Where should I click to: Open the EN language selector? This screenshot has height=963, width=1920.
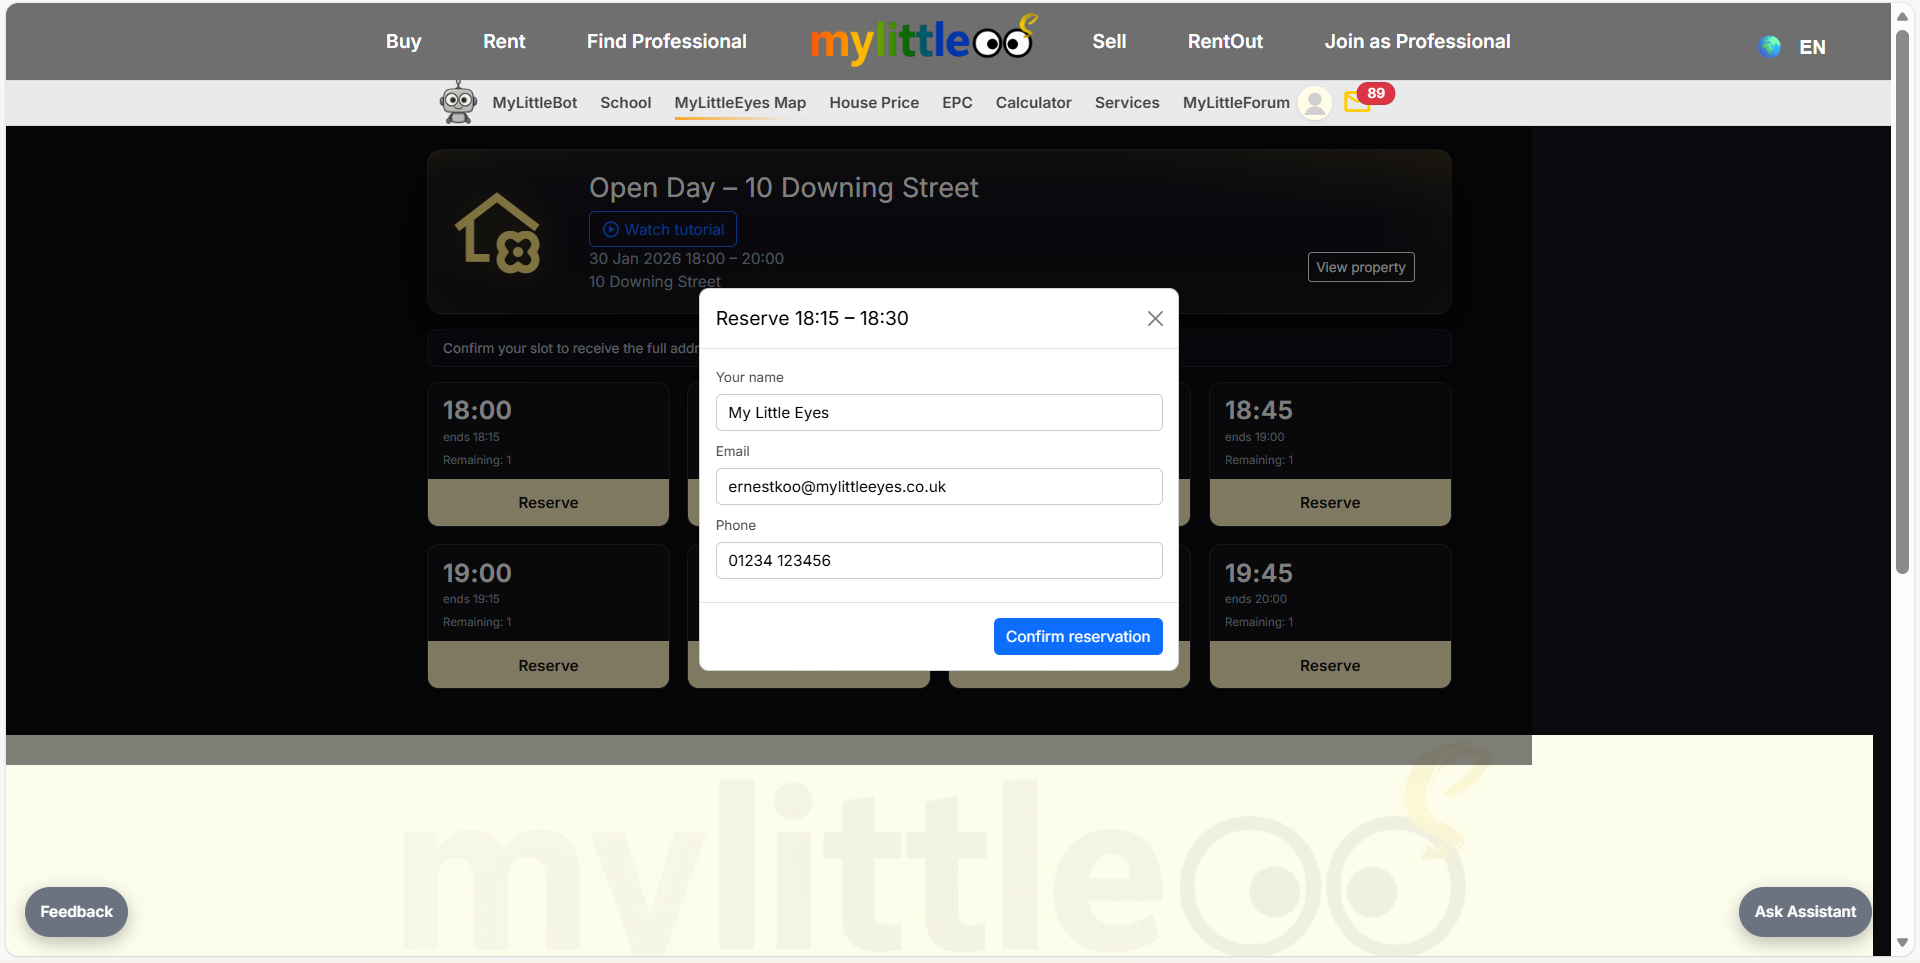coord(1811,46)
